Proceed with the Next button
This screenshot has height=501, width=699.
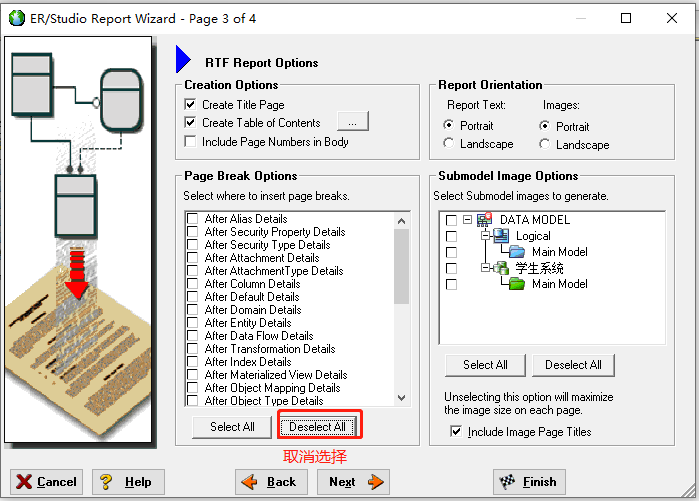pos(354,482)
